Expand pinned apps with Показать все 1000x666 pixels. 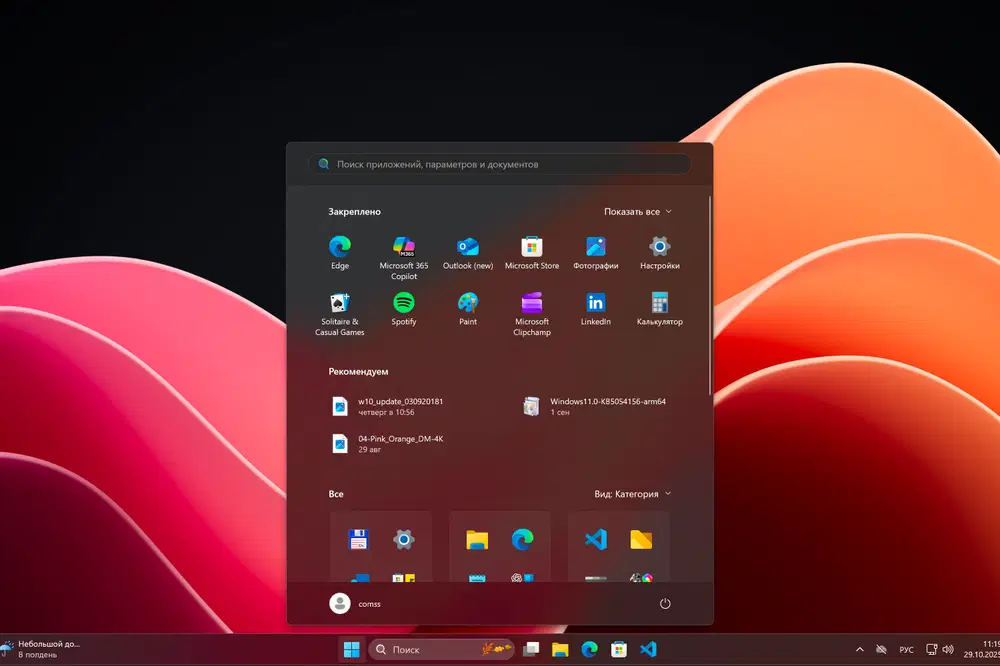pos(638,211)
